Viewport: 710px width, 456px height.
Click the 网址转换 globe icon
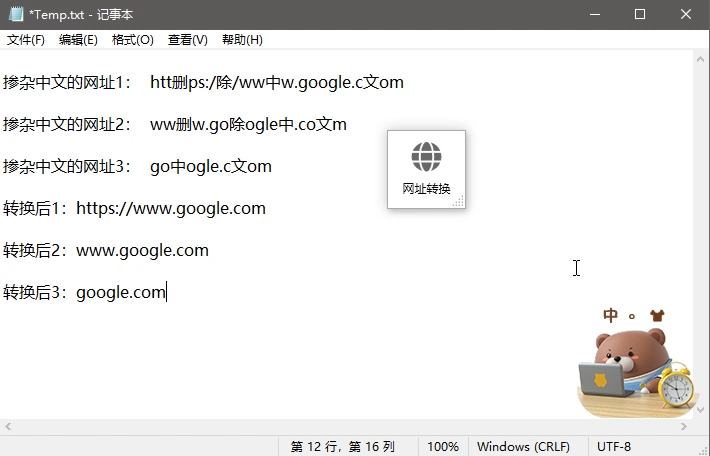426,157
